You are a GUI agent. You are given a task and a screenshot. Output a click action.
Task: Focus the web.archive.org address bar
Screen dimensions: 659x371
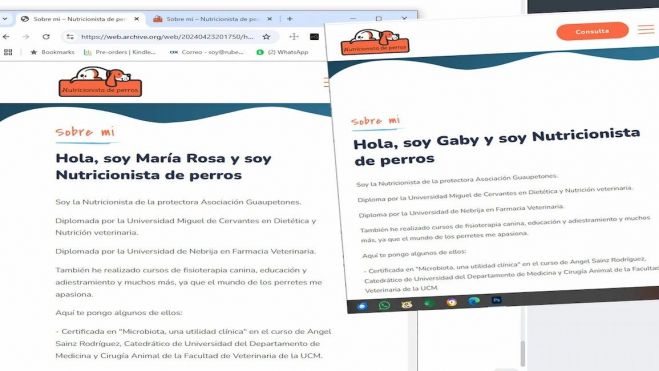167,37
